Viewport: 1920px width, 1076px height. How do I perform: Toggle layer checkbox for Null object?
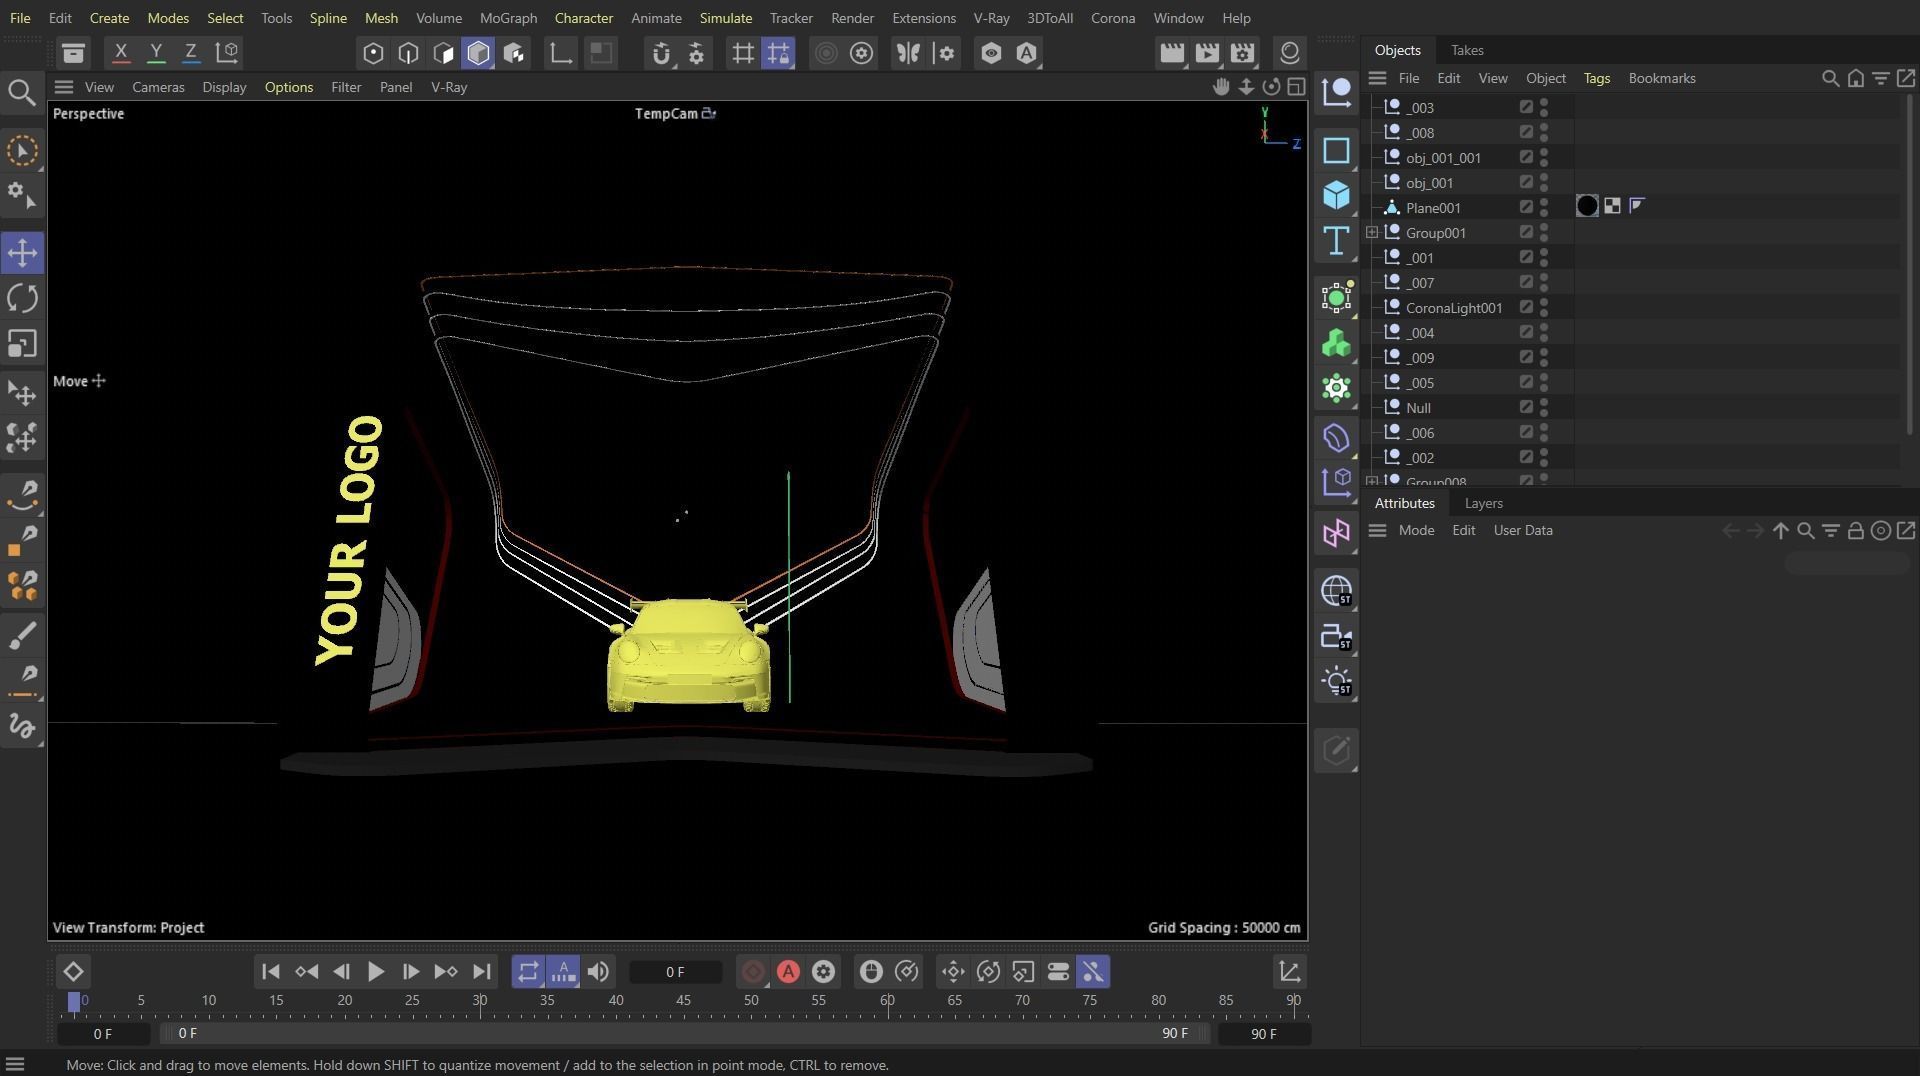pos(1526,407)
